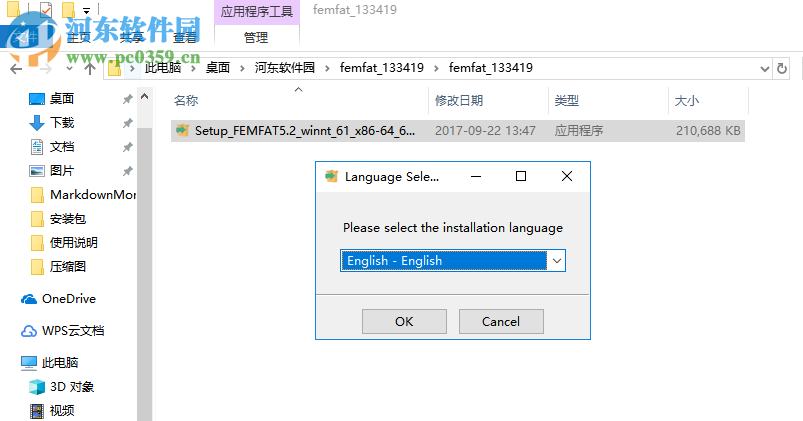Screen dimensions: 803x421
Task: Click the 此电脑 monitor icon in sidebar
Action: [29, 363]
